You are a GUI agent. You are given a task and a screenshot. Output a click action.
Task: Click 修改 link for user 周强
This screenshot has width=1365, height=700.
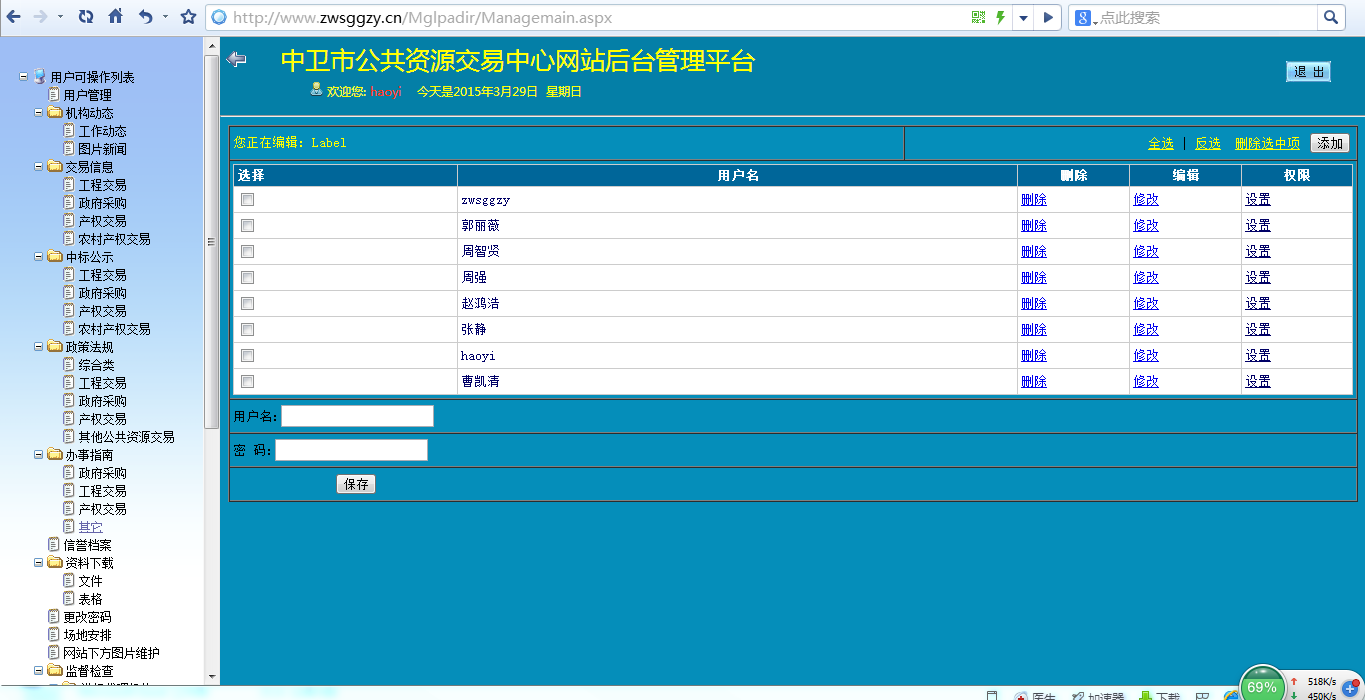[x=1146, y=277]
